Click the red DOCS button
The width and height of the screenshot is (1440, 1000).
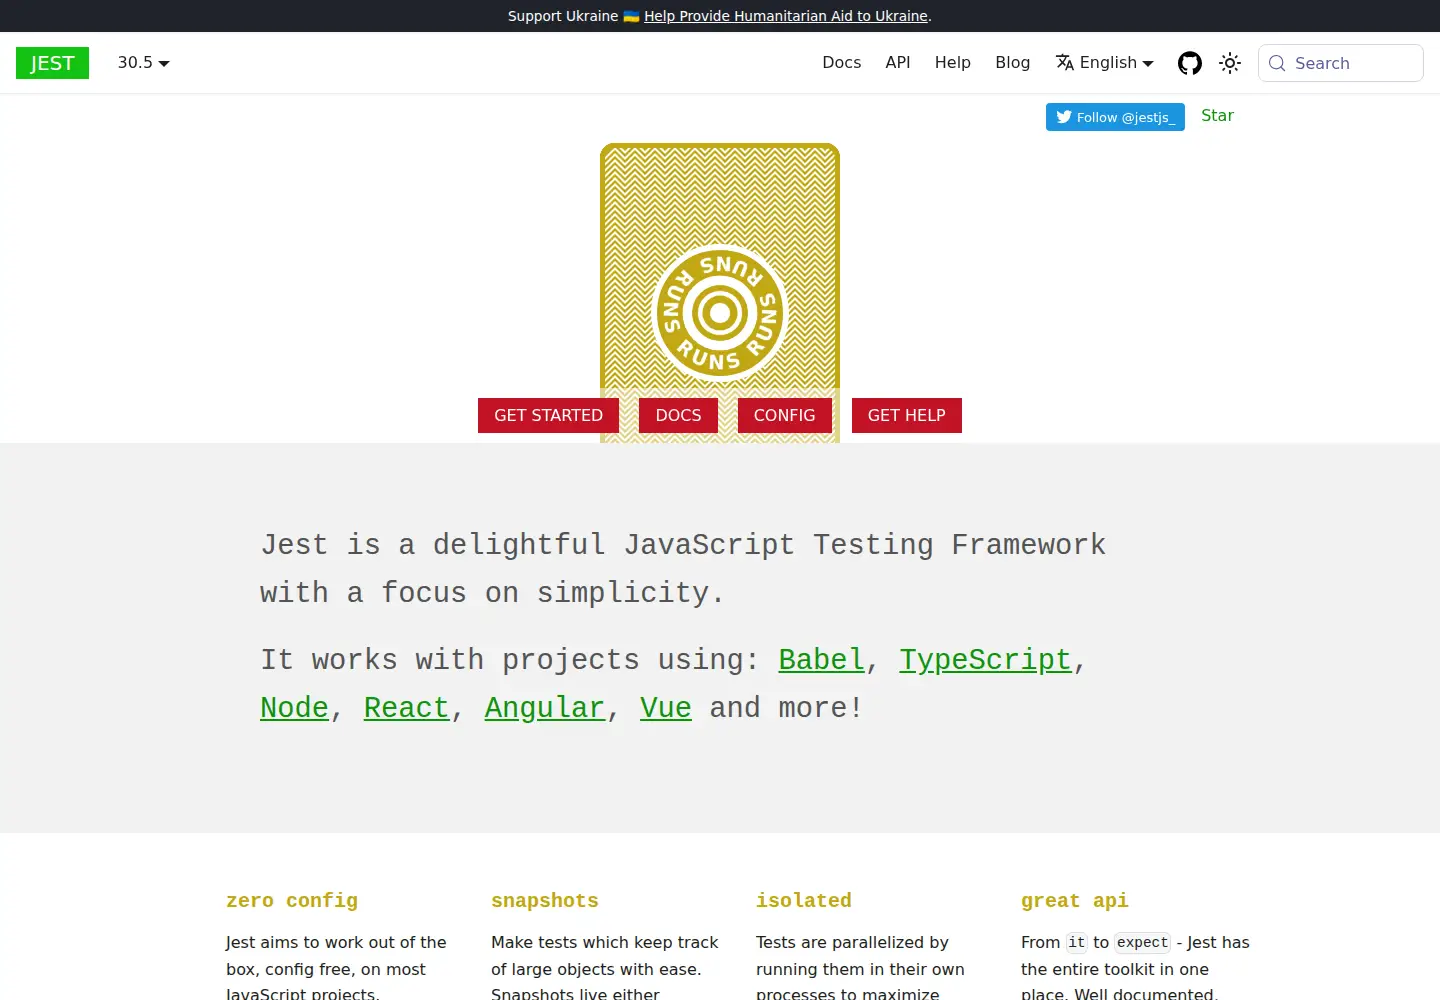click(678, 415)
